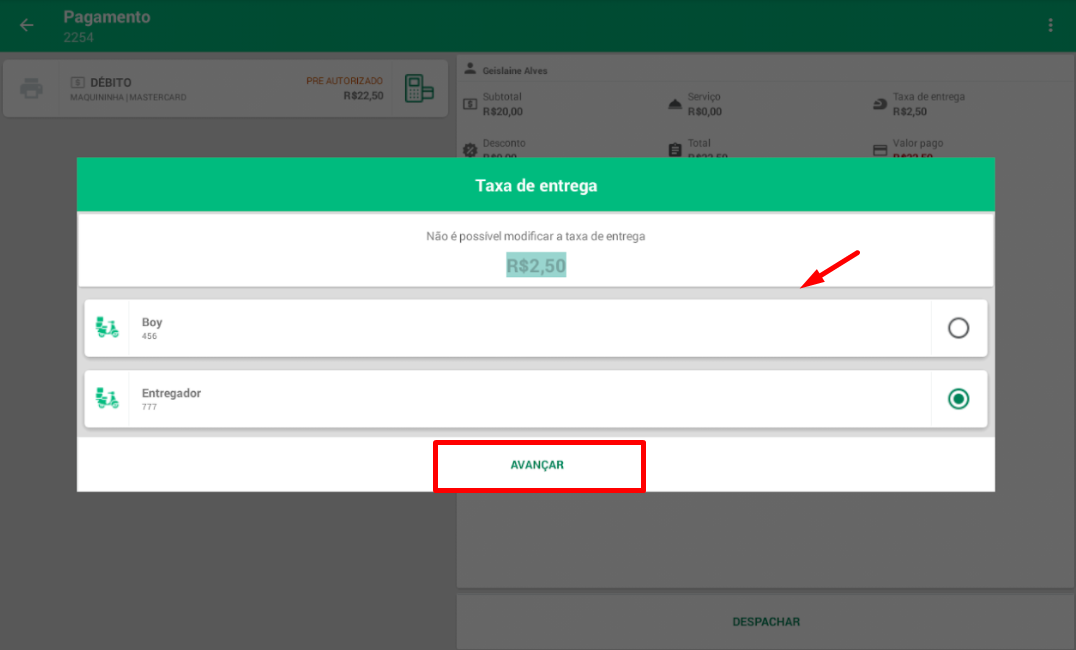Image resolution: width=1076 pixels, height=650 pixels.
Task: Click the Entregador 777 delivery row
Action: tap(536, 399)
